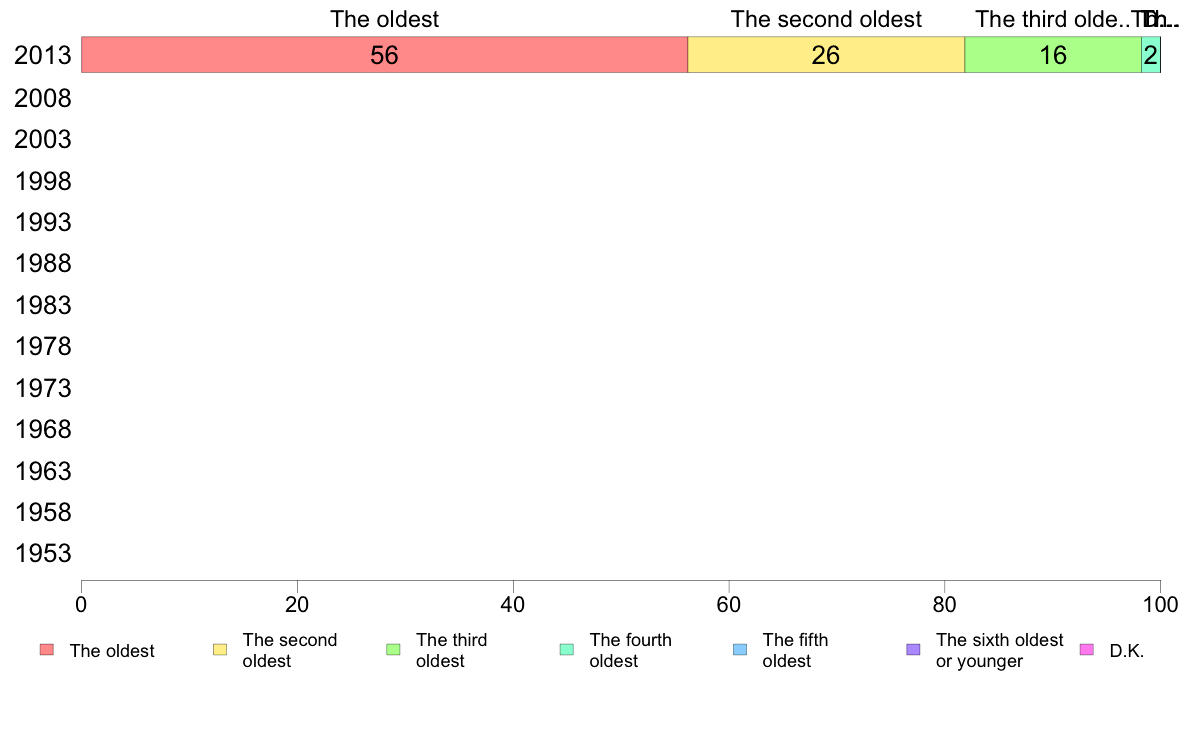This screenshot has width=1188, height=736.
Task: Click the red 'The oldest' legend swatch
Action: tap(47, 650)
